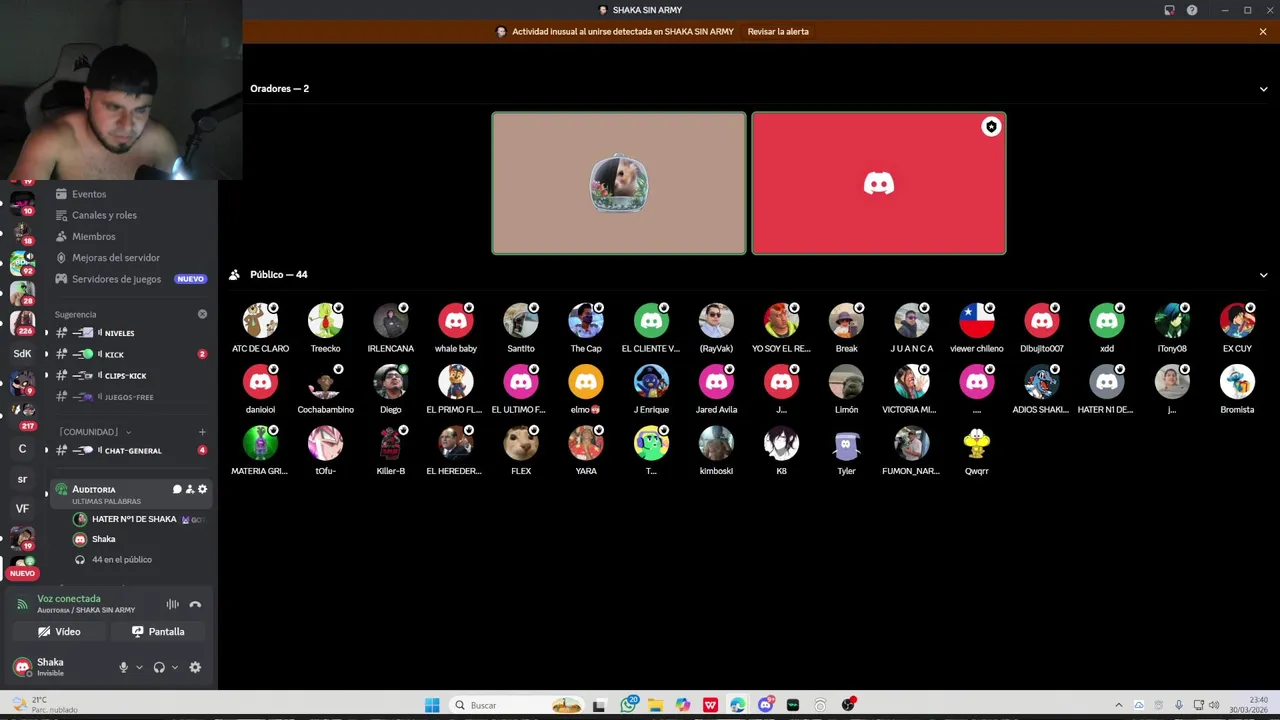Add a channel to COMUNIDAD category
Image resolution: width=1280 pixels, height=720 pixels.
[x=202, y=432]
